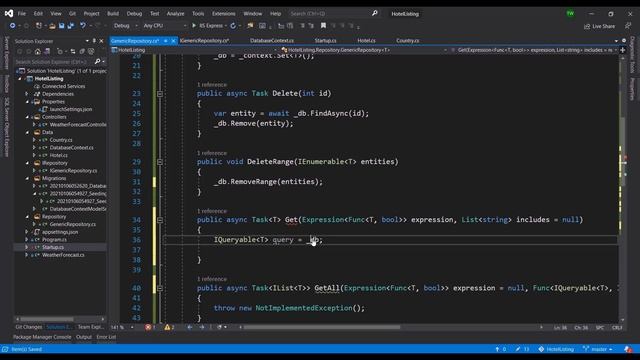Click the editor horizontal scrollbar
Image resolution: width=640 pixels, height=360 pixels.
click(322, 327)
